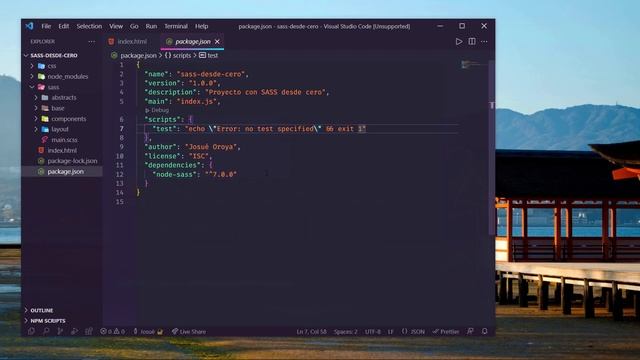Open the Search view icon in bottom bar

46,331
